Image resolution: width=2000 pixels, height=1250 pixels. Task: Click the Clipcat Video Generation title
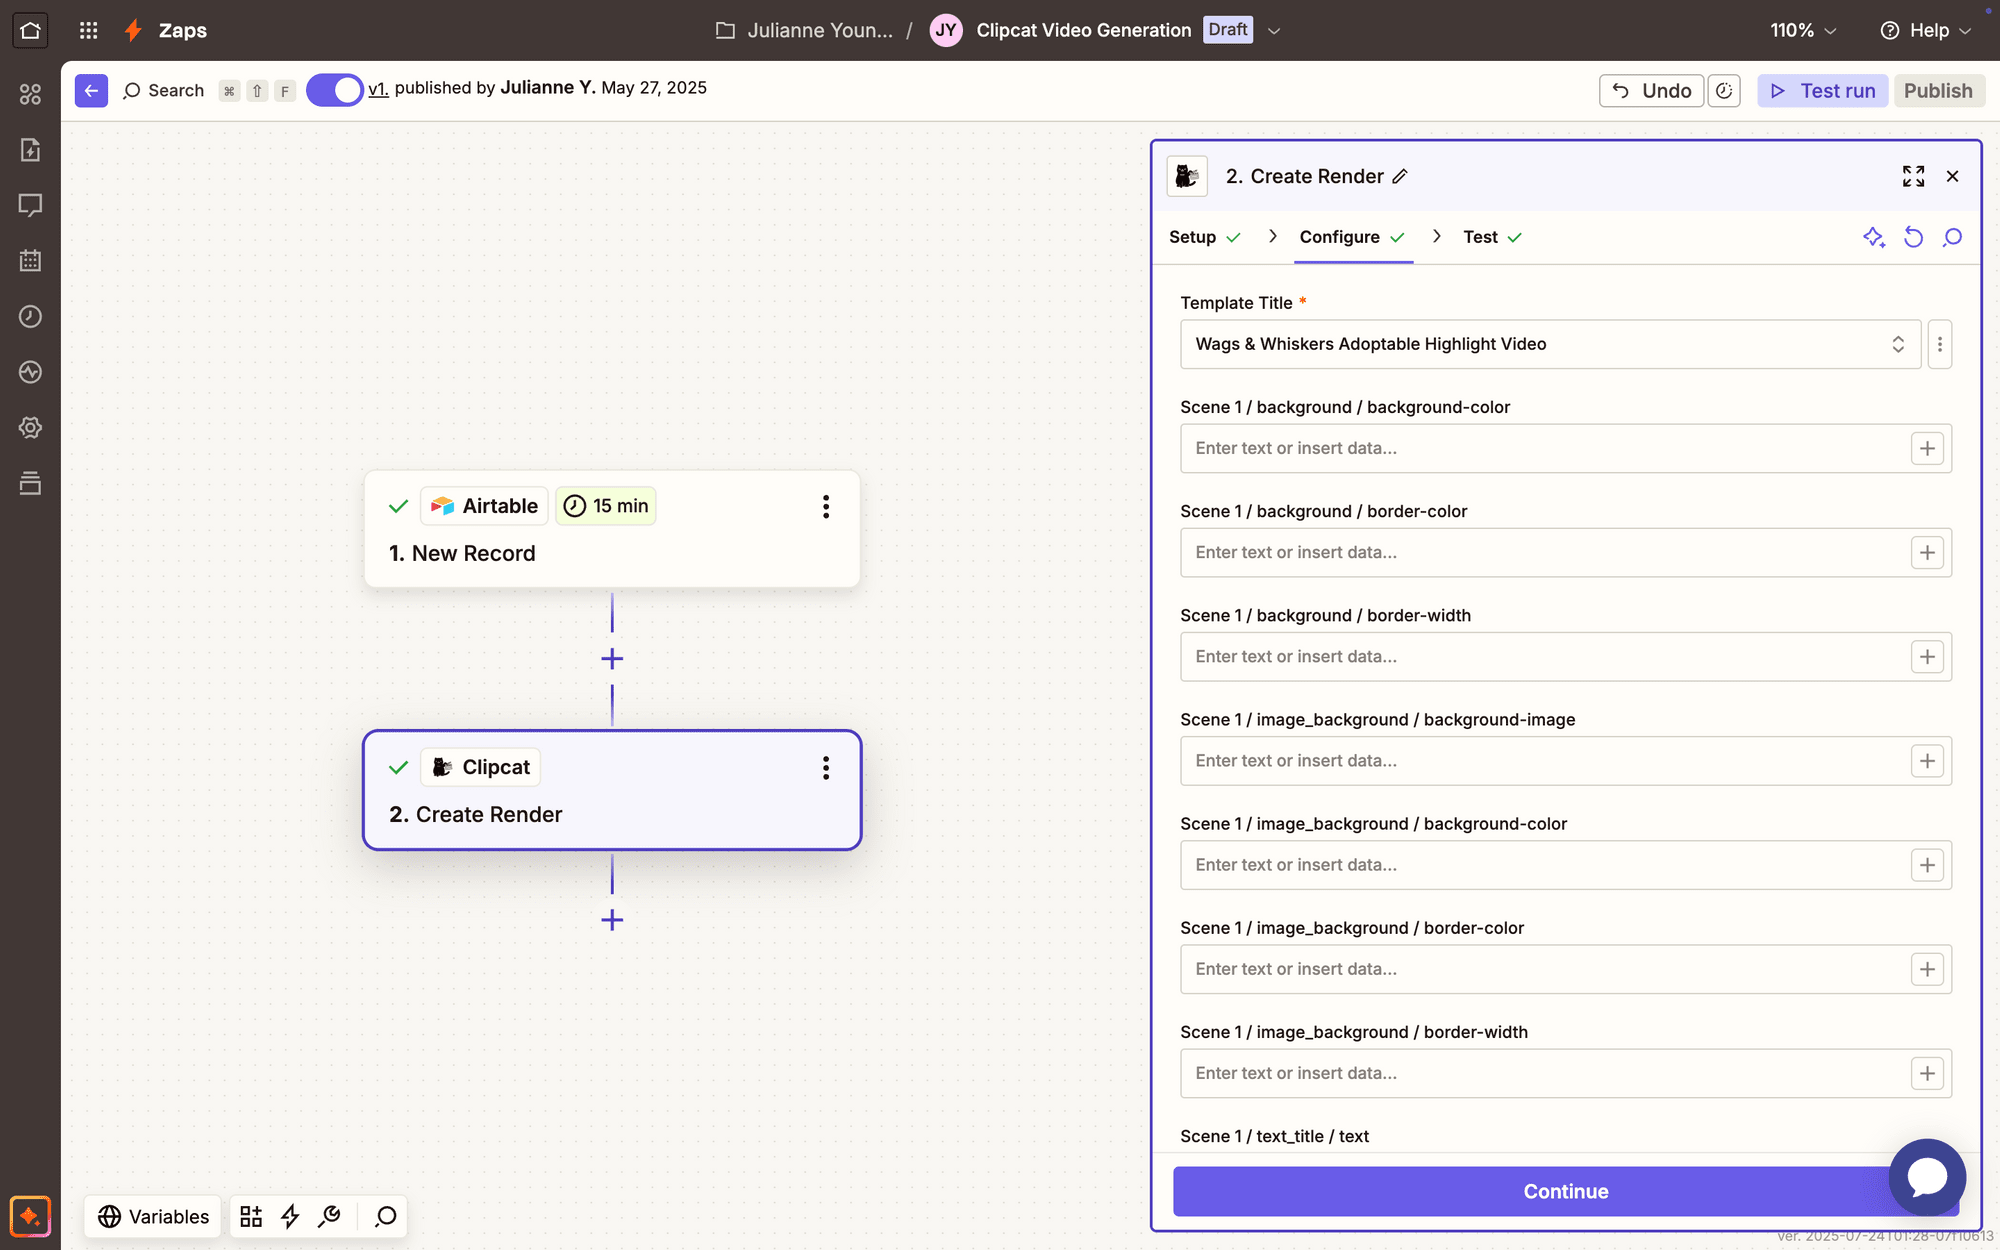pyautogui.click(x=1083, y=30)
